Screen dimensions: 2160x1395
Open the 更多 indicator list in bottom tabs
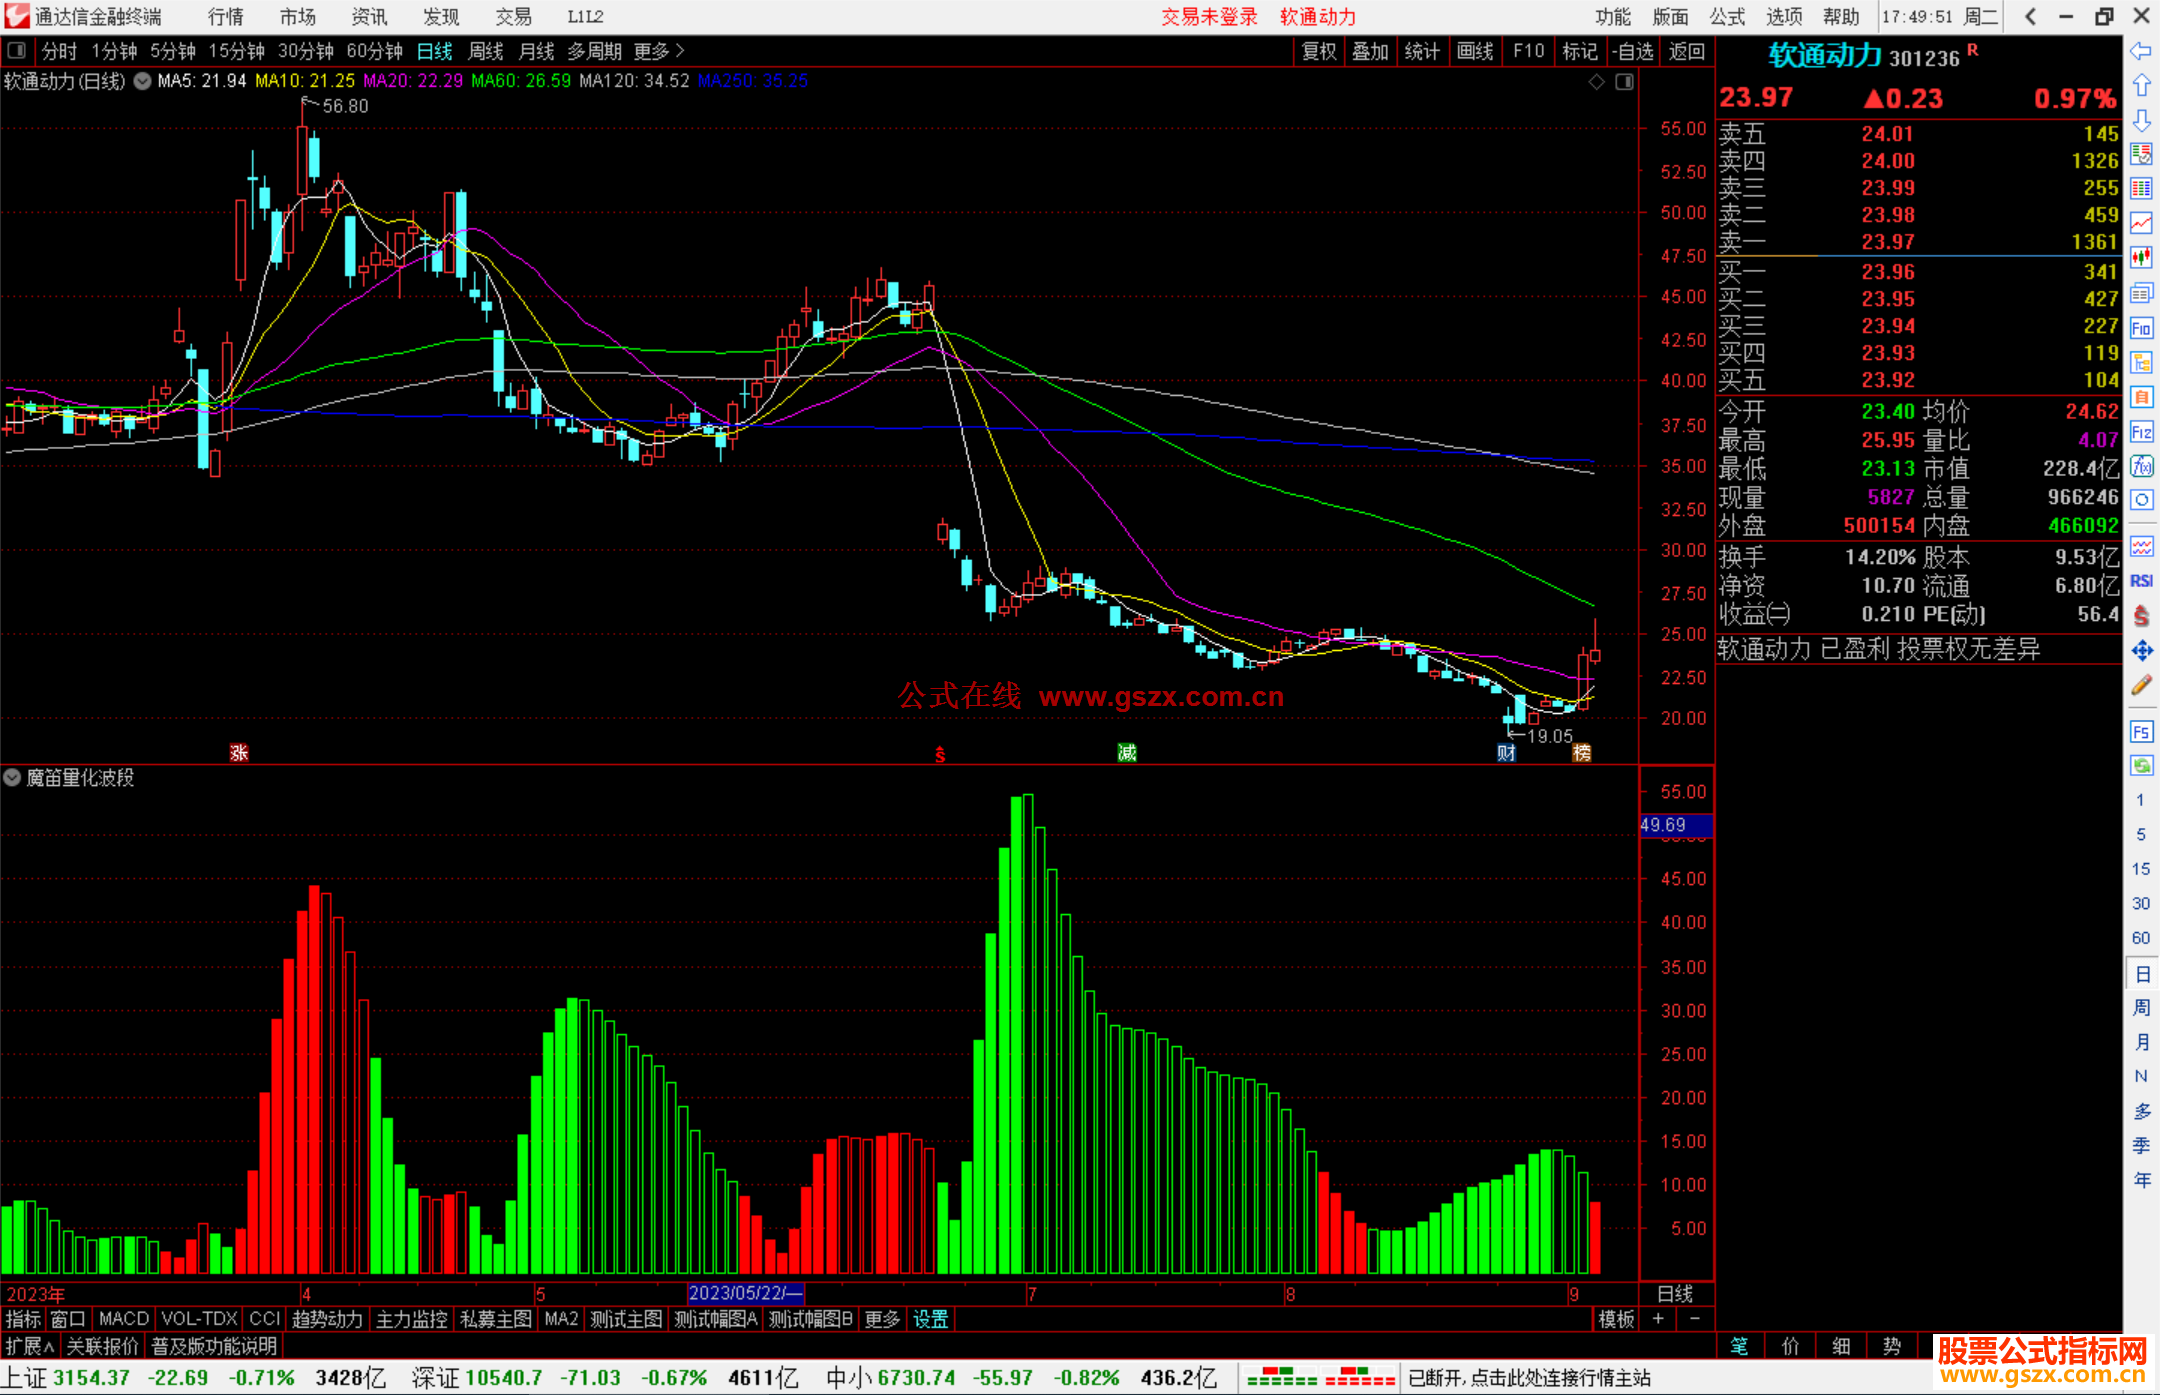point(882,1319)
